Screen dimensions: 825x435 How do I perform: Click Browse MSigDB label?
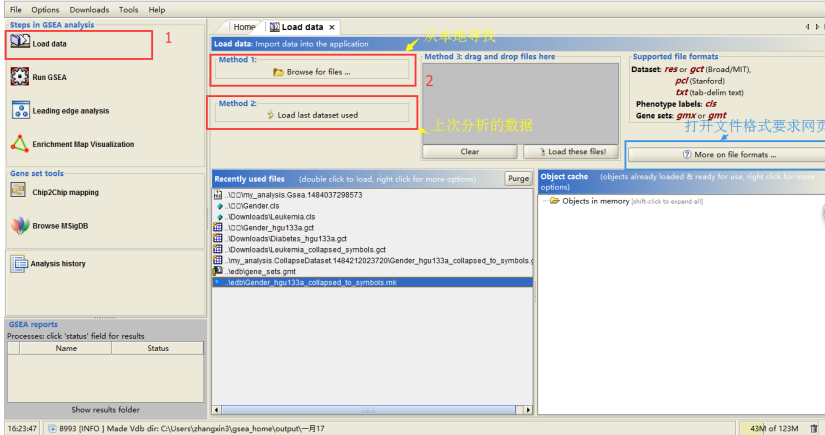60,226
